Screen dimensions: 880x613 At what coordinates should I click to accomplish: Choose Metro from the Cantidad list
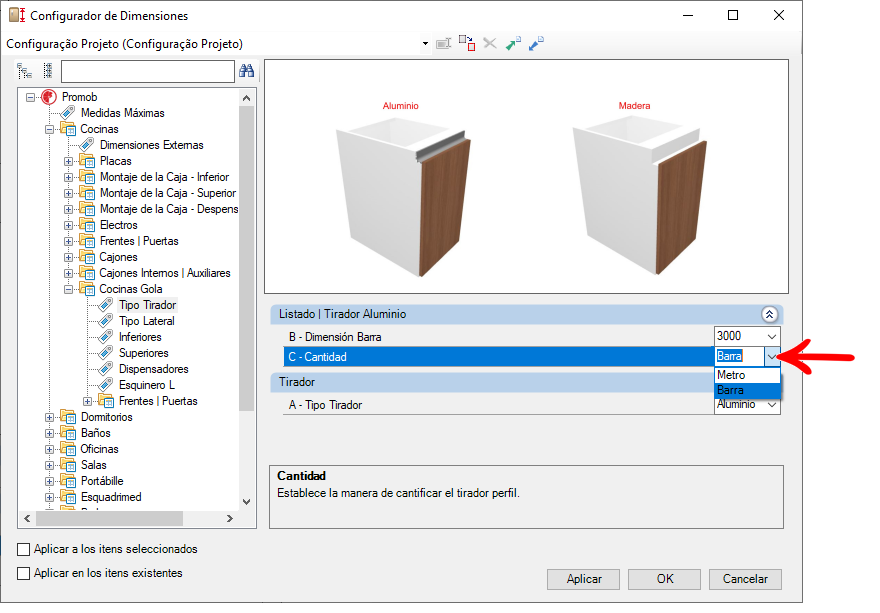[x=732, y=375]
